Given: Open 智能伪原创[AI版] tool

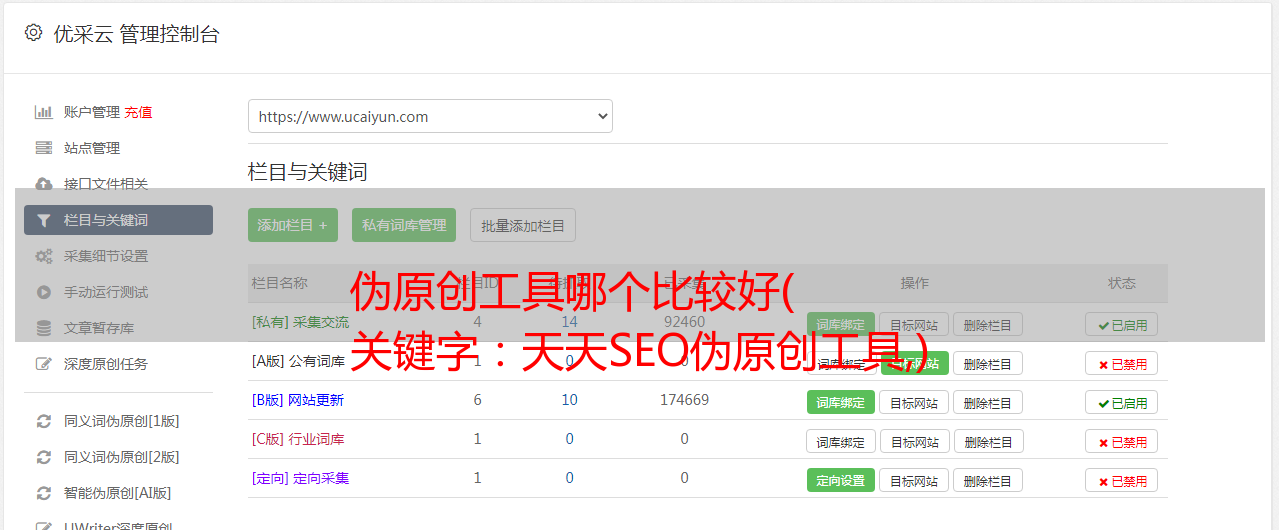Looking at the screenshot, I should coord(118,493).
